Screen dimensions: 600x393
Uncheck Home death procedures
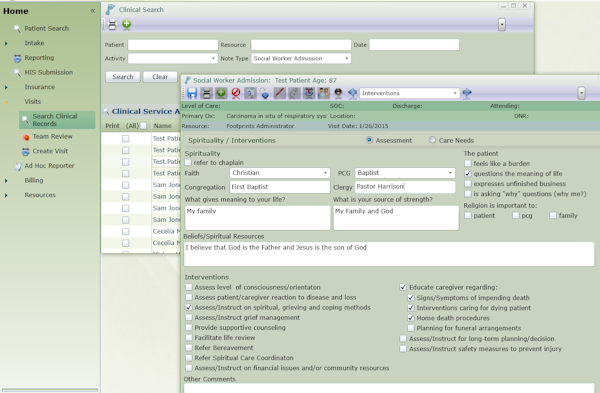point(411,318)
